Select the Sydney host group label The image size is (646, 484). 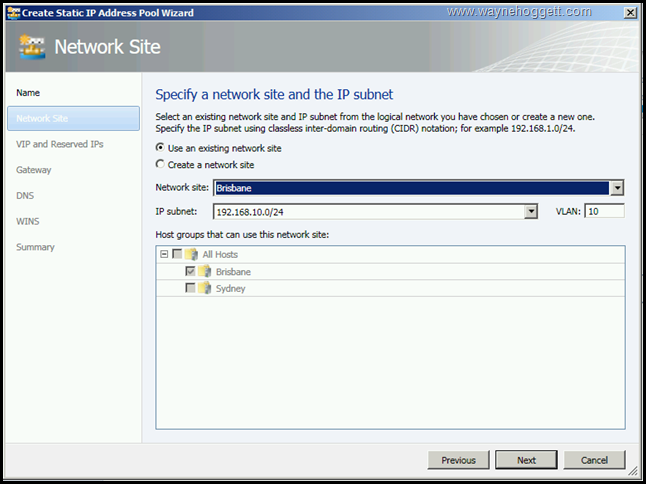[x=230, y=288]
